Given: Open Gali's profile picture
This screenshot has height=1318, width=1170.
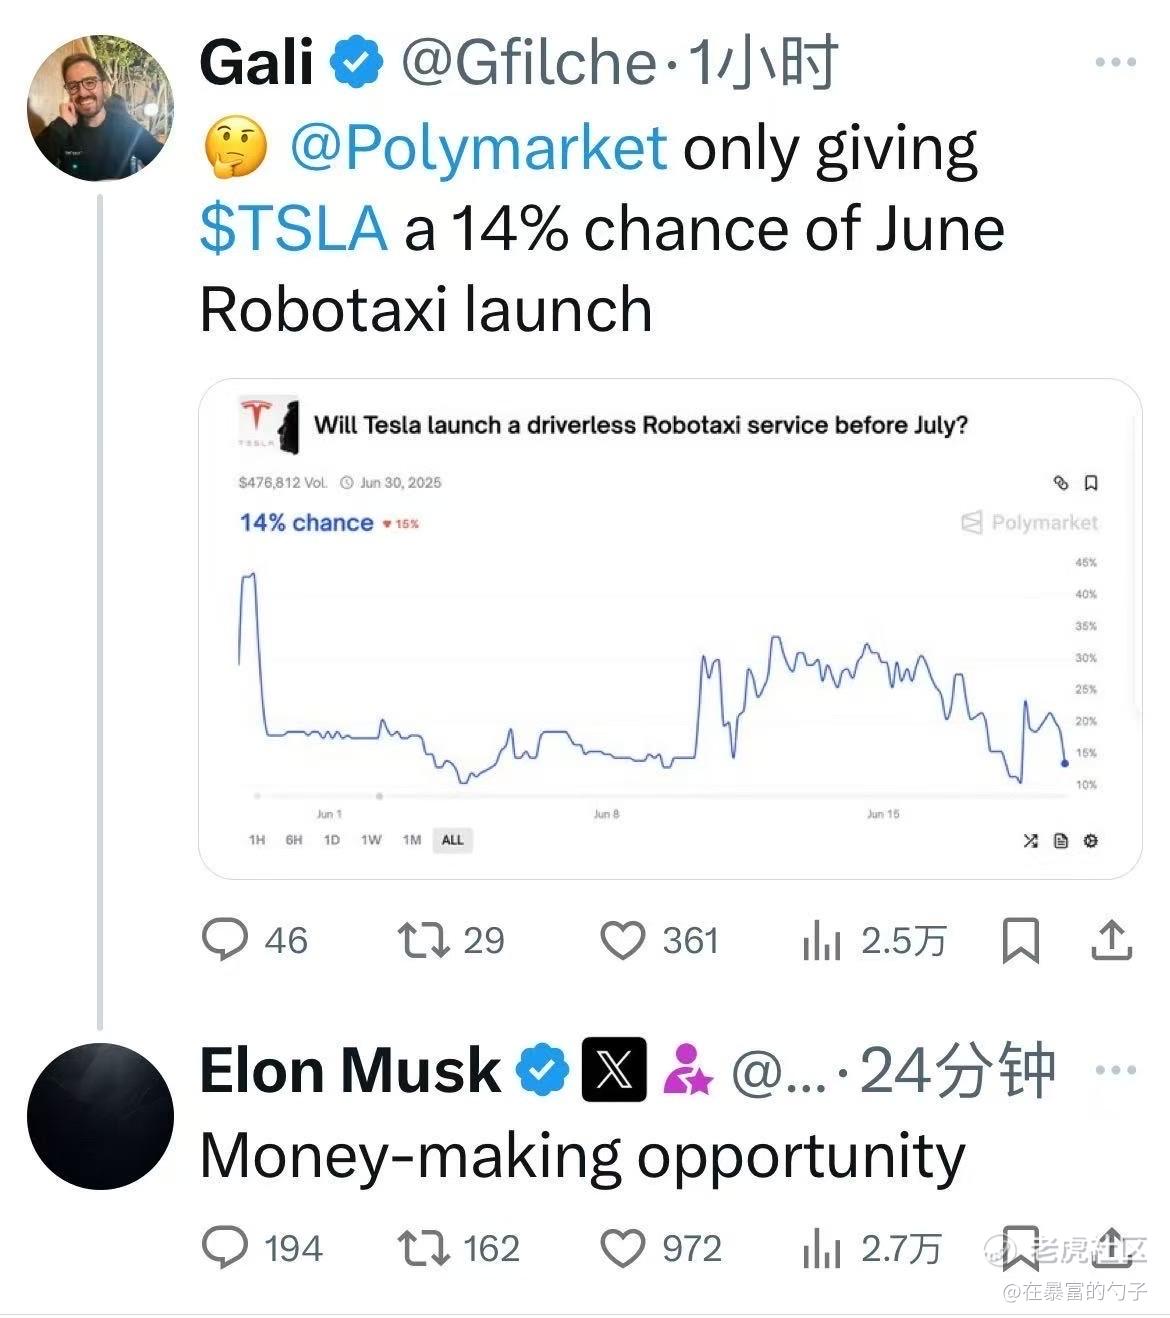Looking at the screenshot, I should (x=100, y=108).
